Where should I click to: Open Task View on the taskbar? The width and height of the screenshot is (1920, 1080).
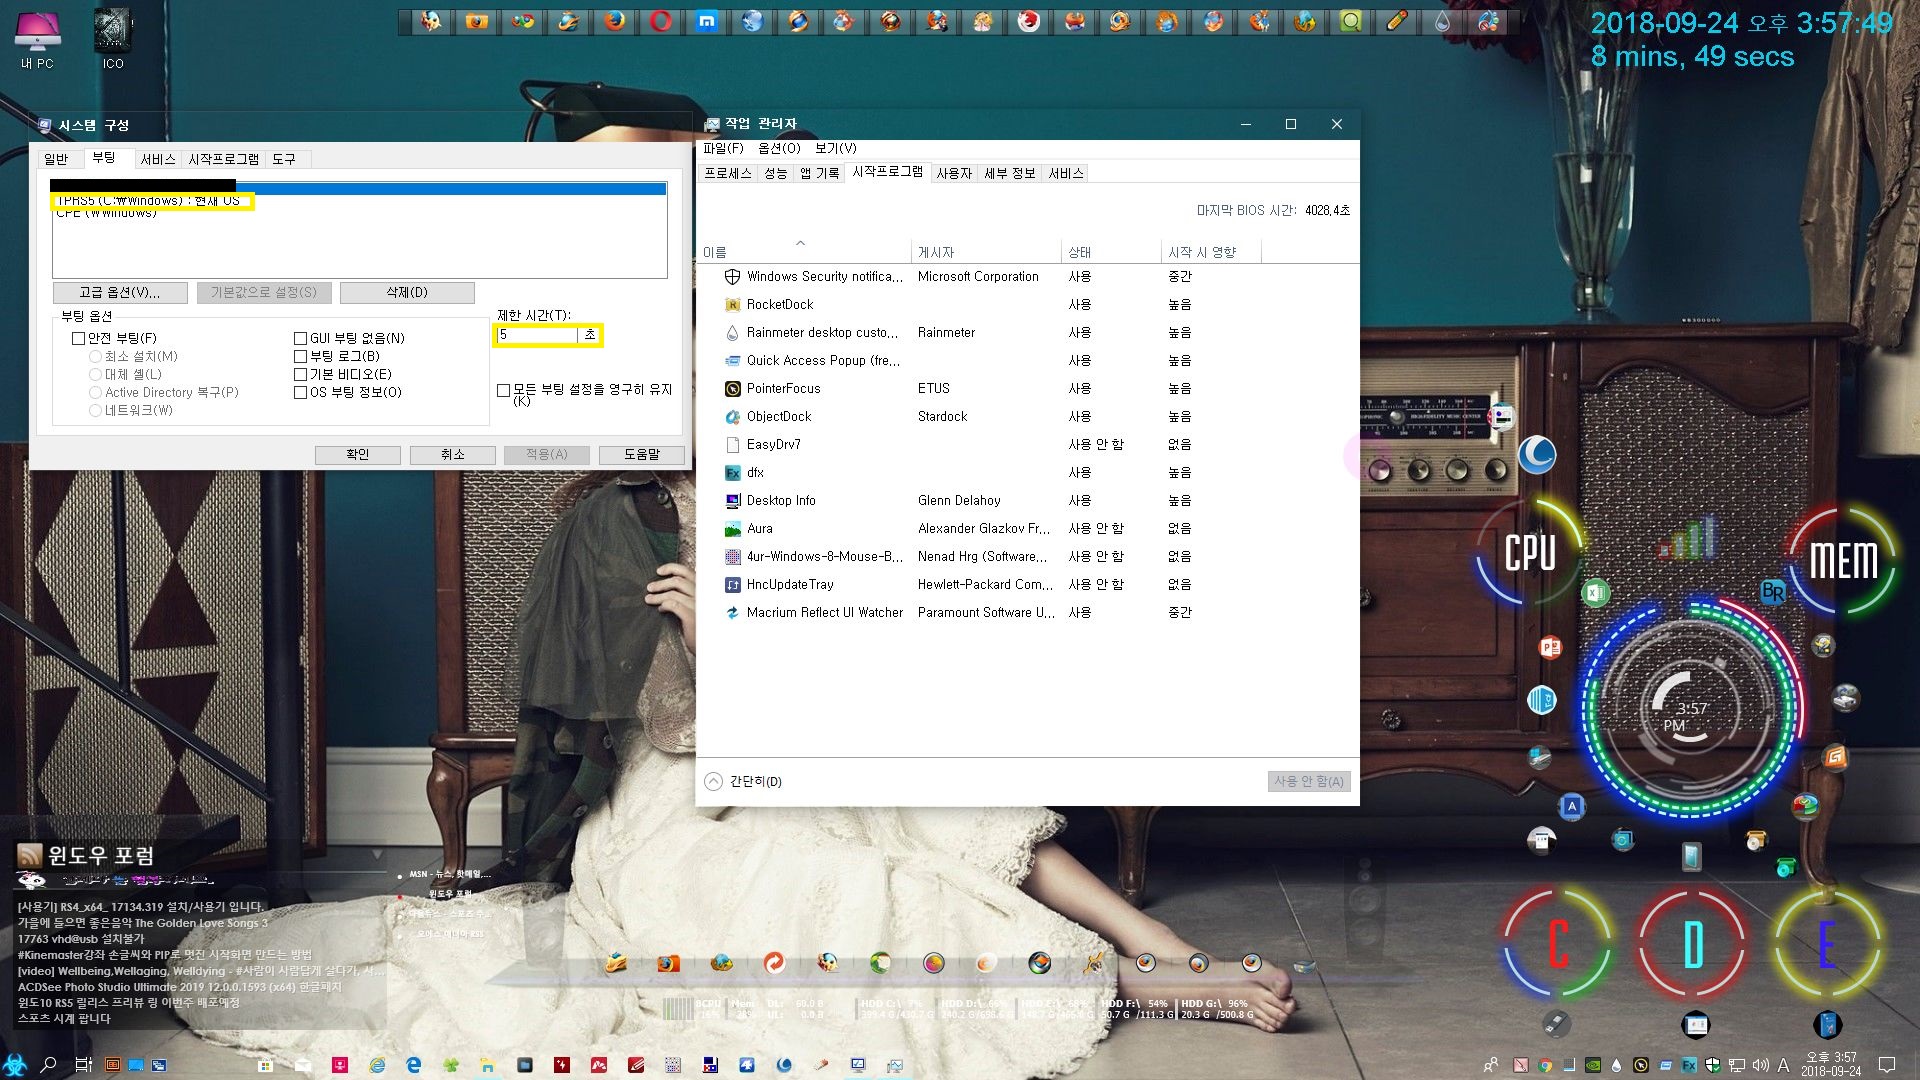pos(84,1065)
